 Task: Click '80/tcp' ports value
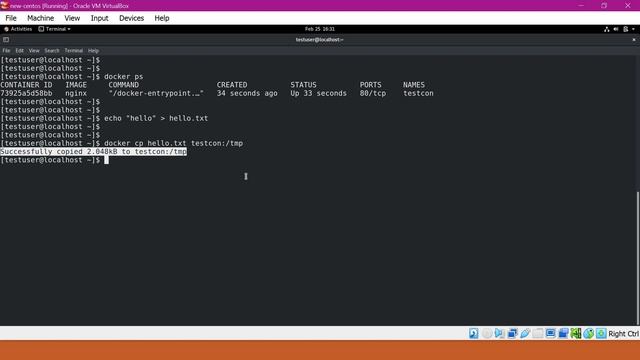pyautogui.click(x=373, y=93)
